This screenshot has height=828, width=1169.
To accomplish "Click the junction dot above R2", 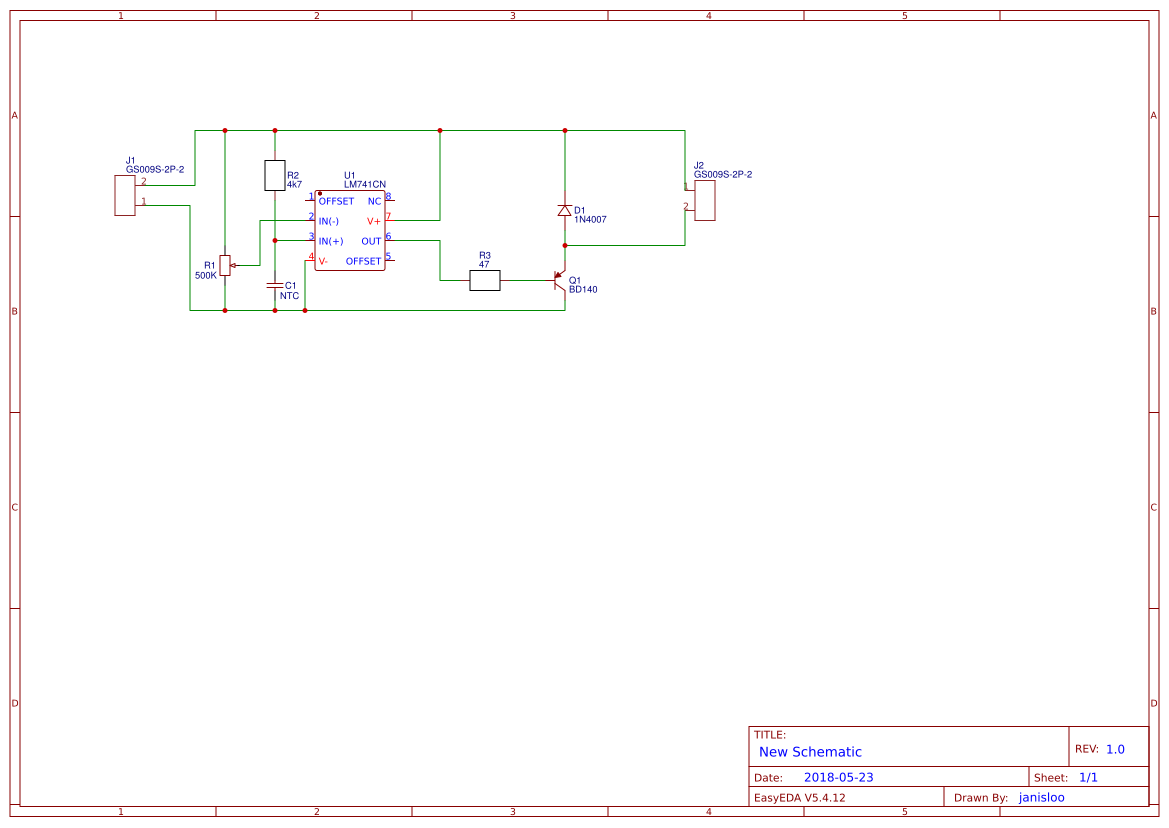I will (274, 130).
